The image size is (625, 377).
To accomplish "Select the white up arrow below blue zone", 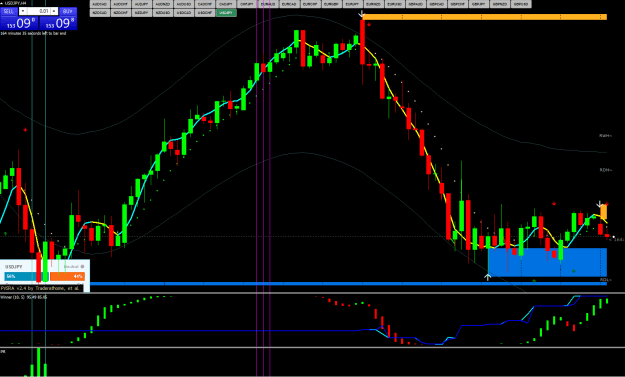I will [x=487, y=277].
